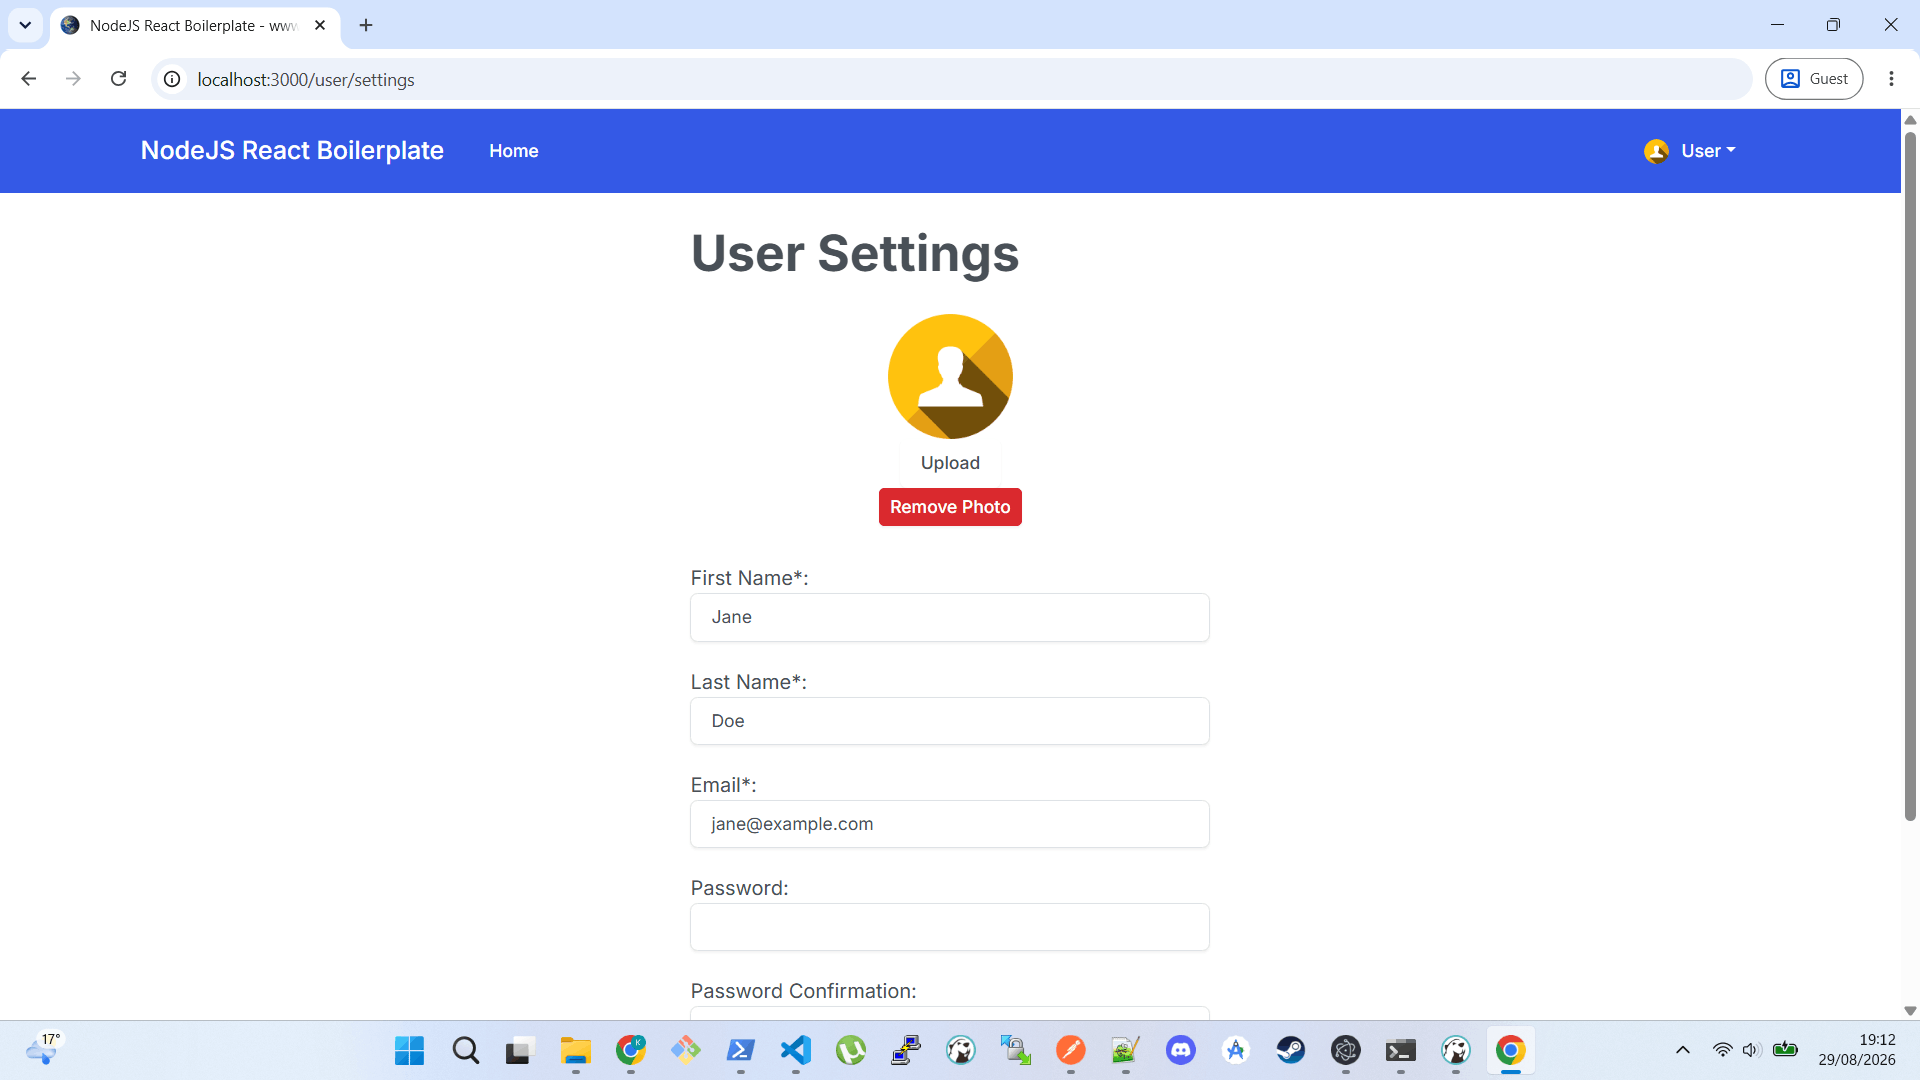Click the small user avatar in navbar
Viewport: 1920px width, 1080px height.
click(x=1656, y=151)
